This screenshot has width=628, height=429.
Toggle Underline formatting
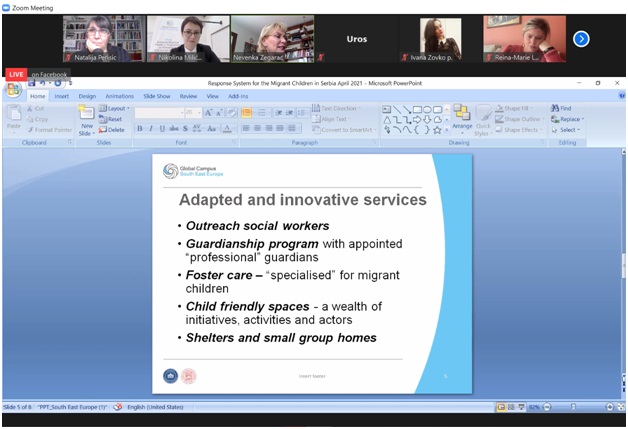[x=161, y=128]
